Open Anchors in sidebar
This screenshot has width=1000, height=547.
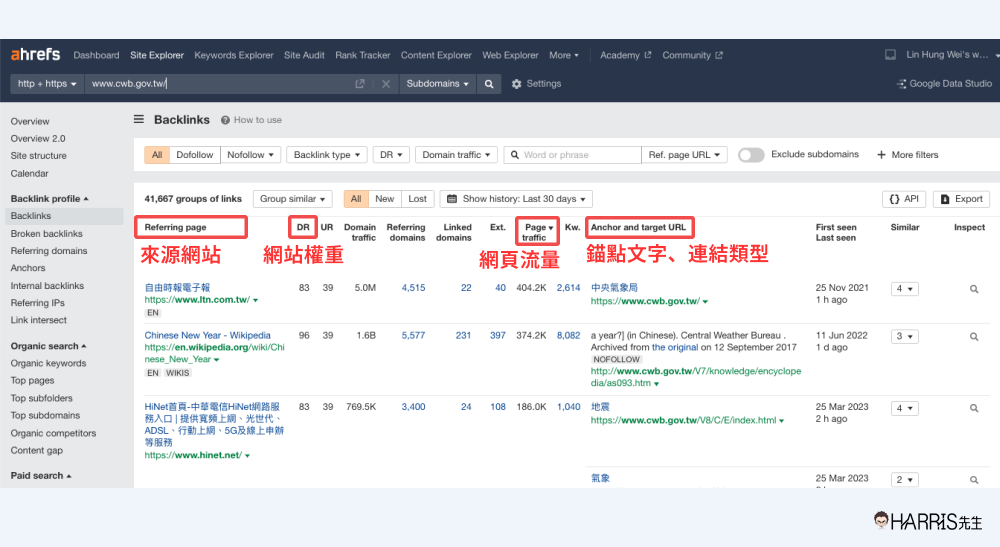pos(28,268)
